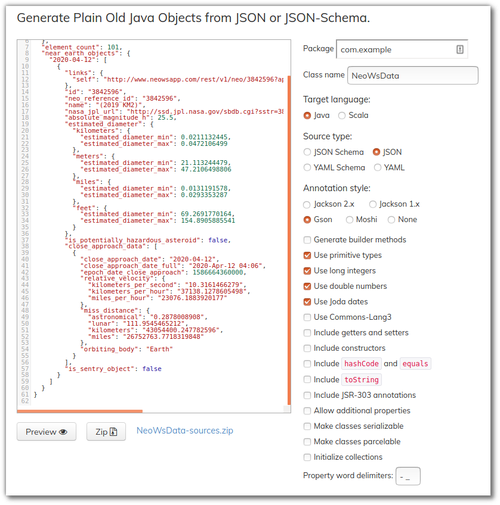Choose YAML Schema source type
Viewport: 500px width, 505px height.
click(307, 167)
